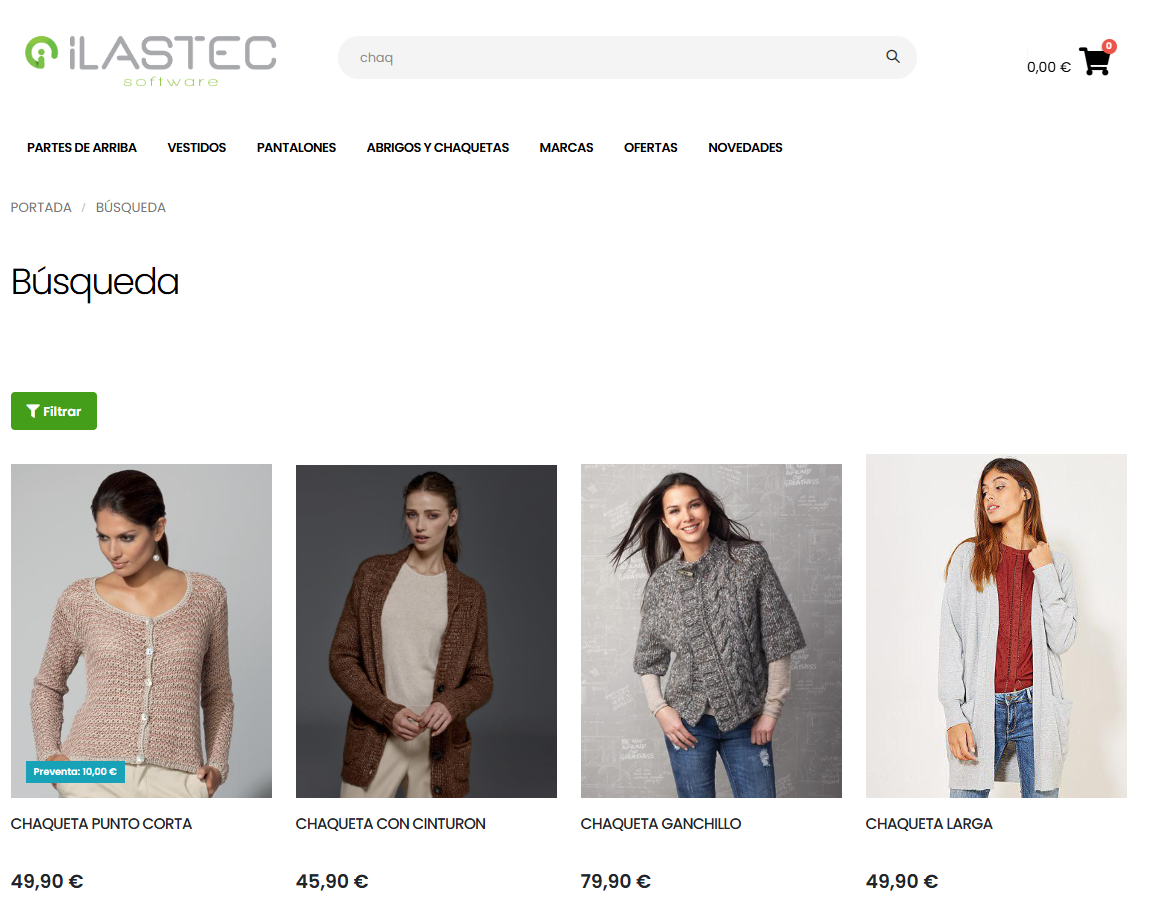This screenshot has width=1151, height=897.
Task: Click the Preventa 10,00 € label
Action: [x=75, y=771]
